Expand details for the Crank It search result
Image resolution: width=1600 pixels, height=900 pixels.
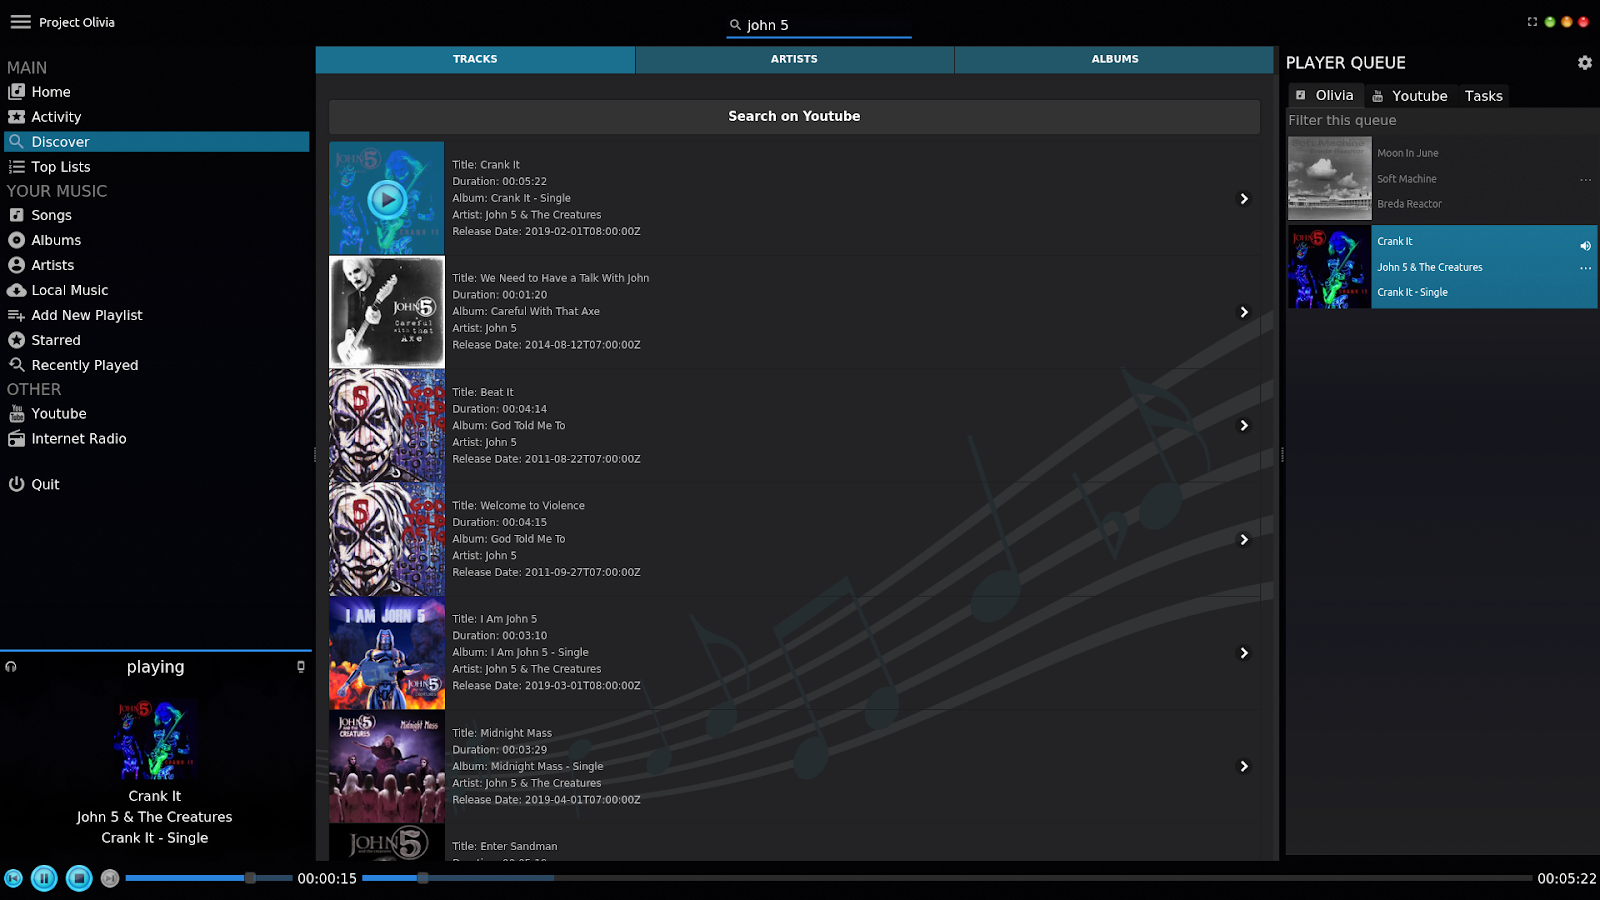1244,199
